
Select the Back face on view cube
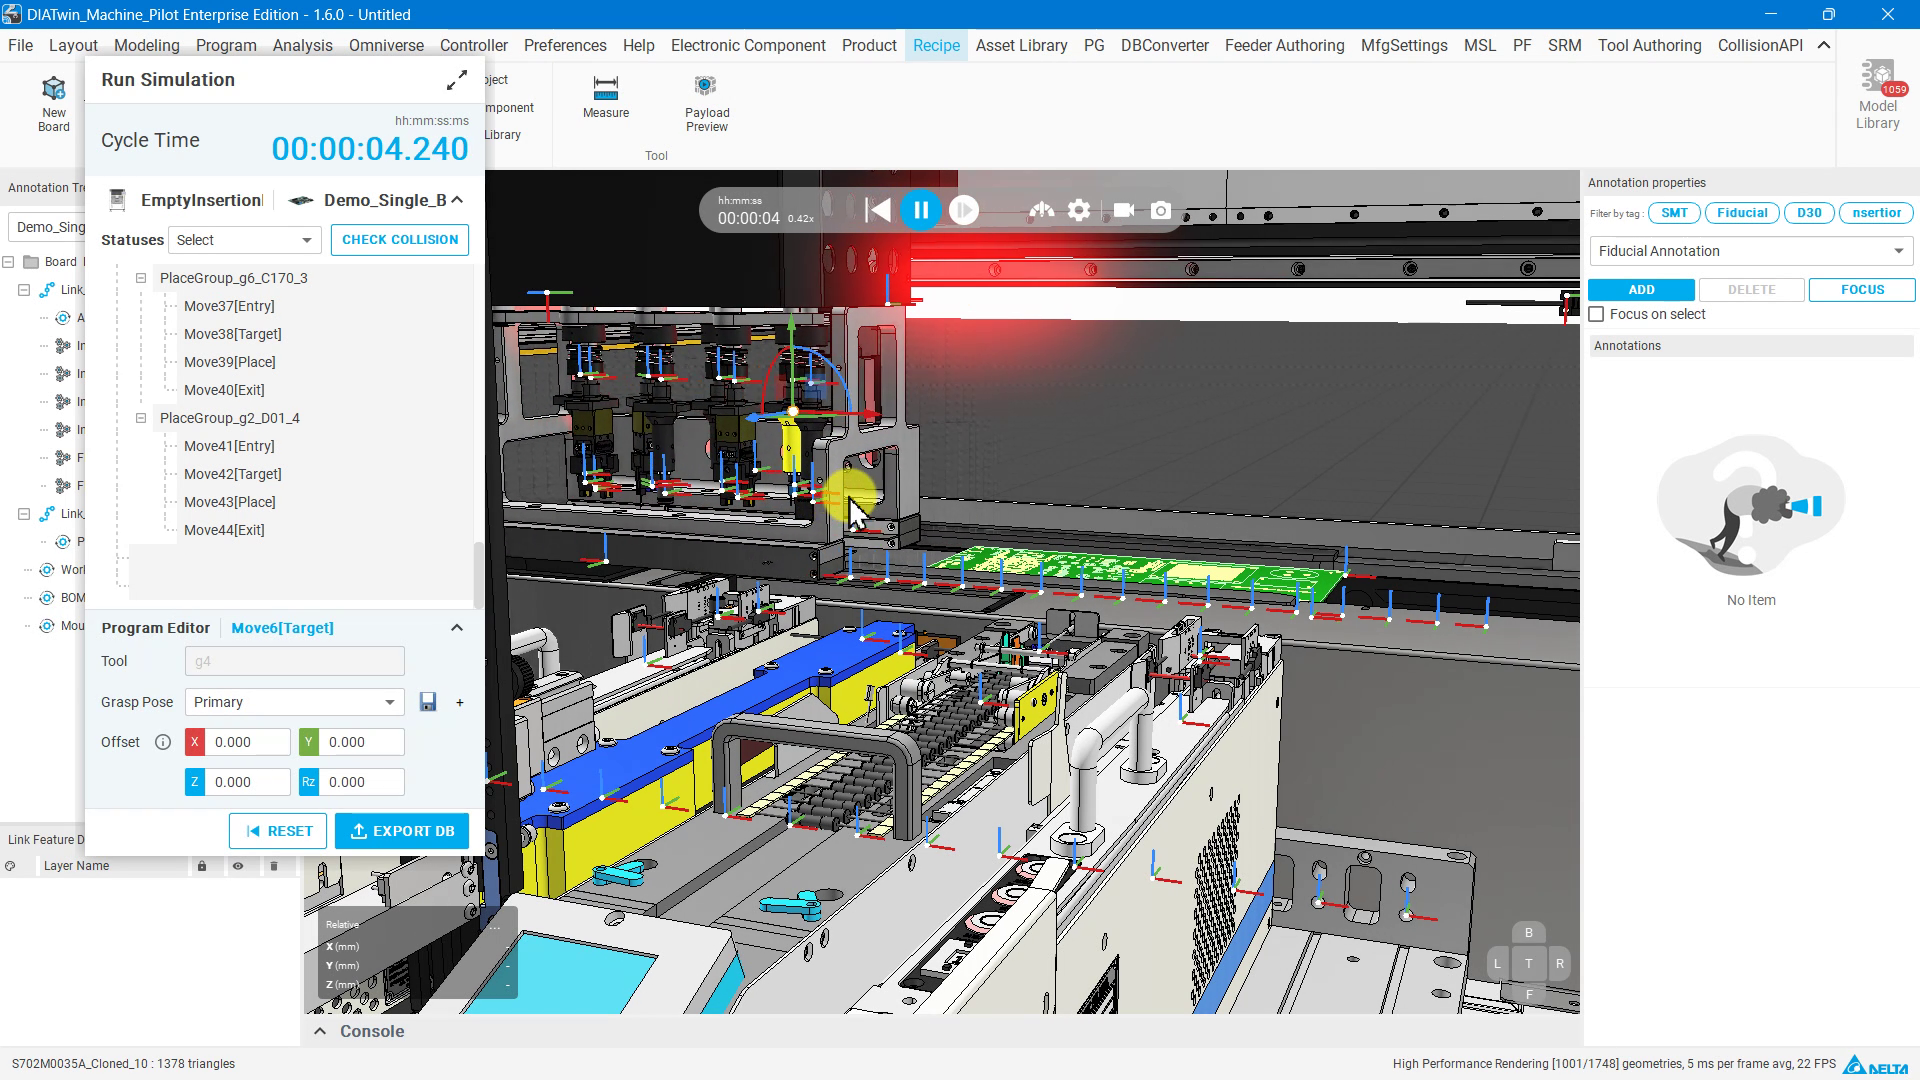[1528, 933]
